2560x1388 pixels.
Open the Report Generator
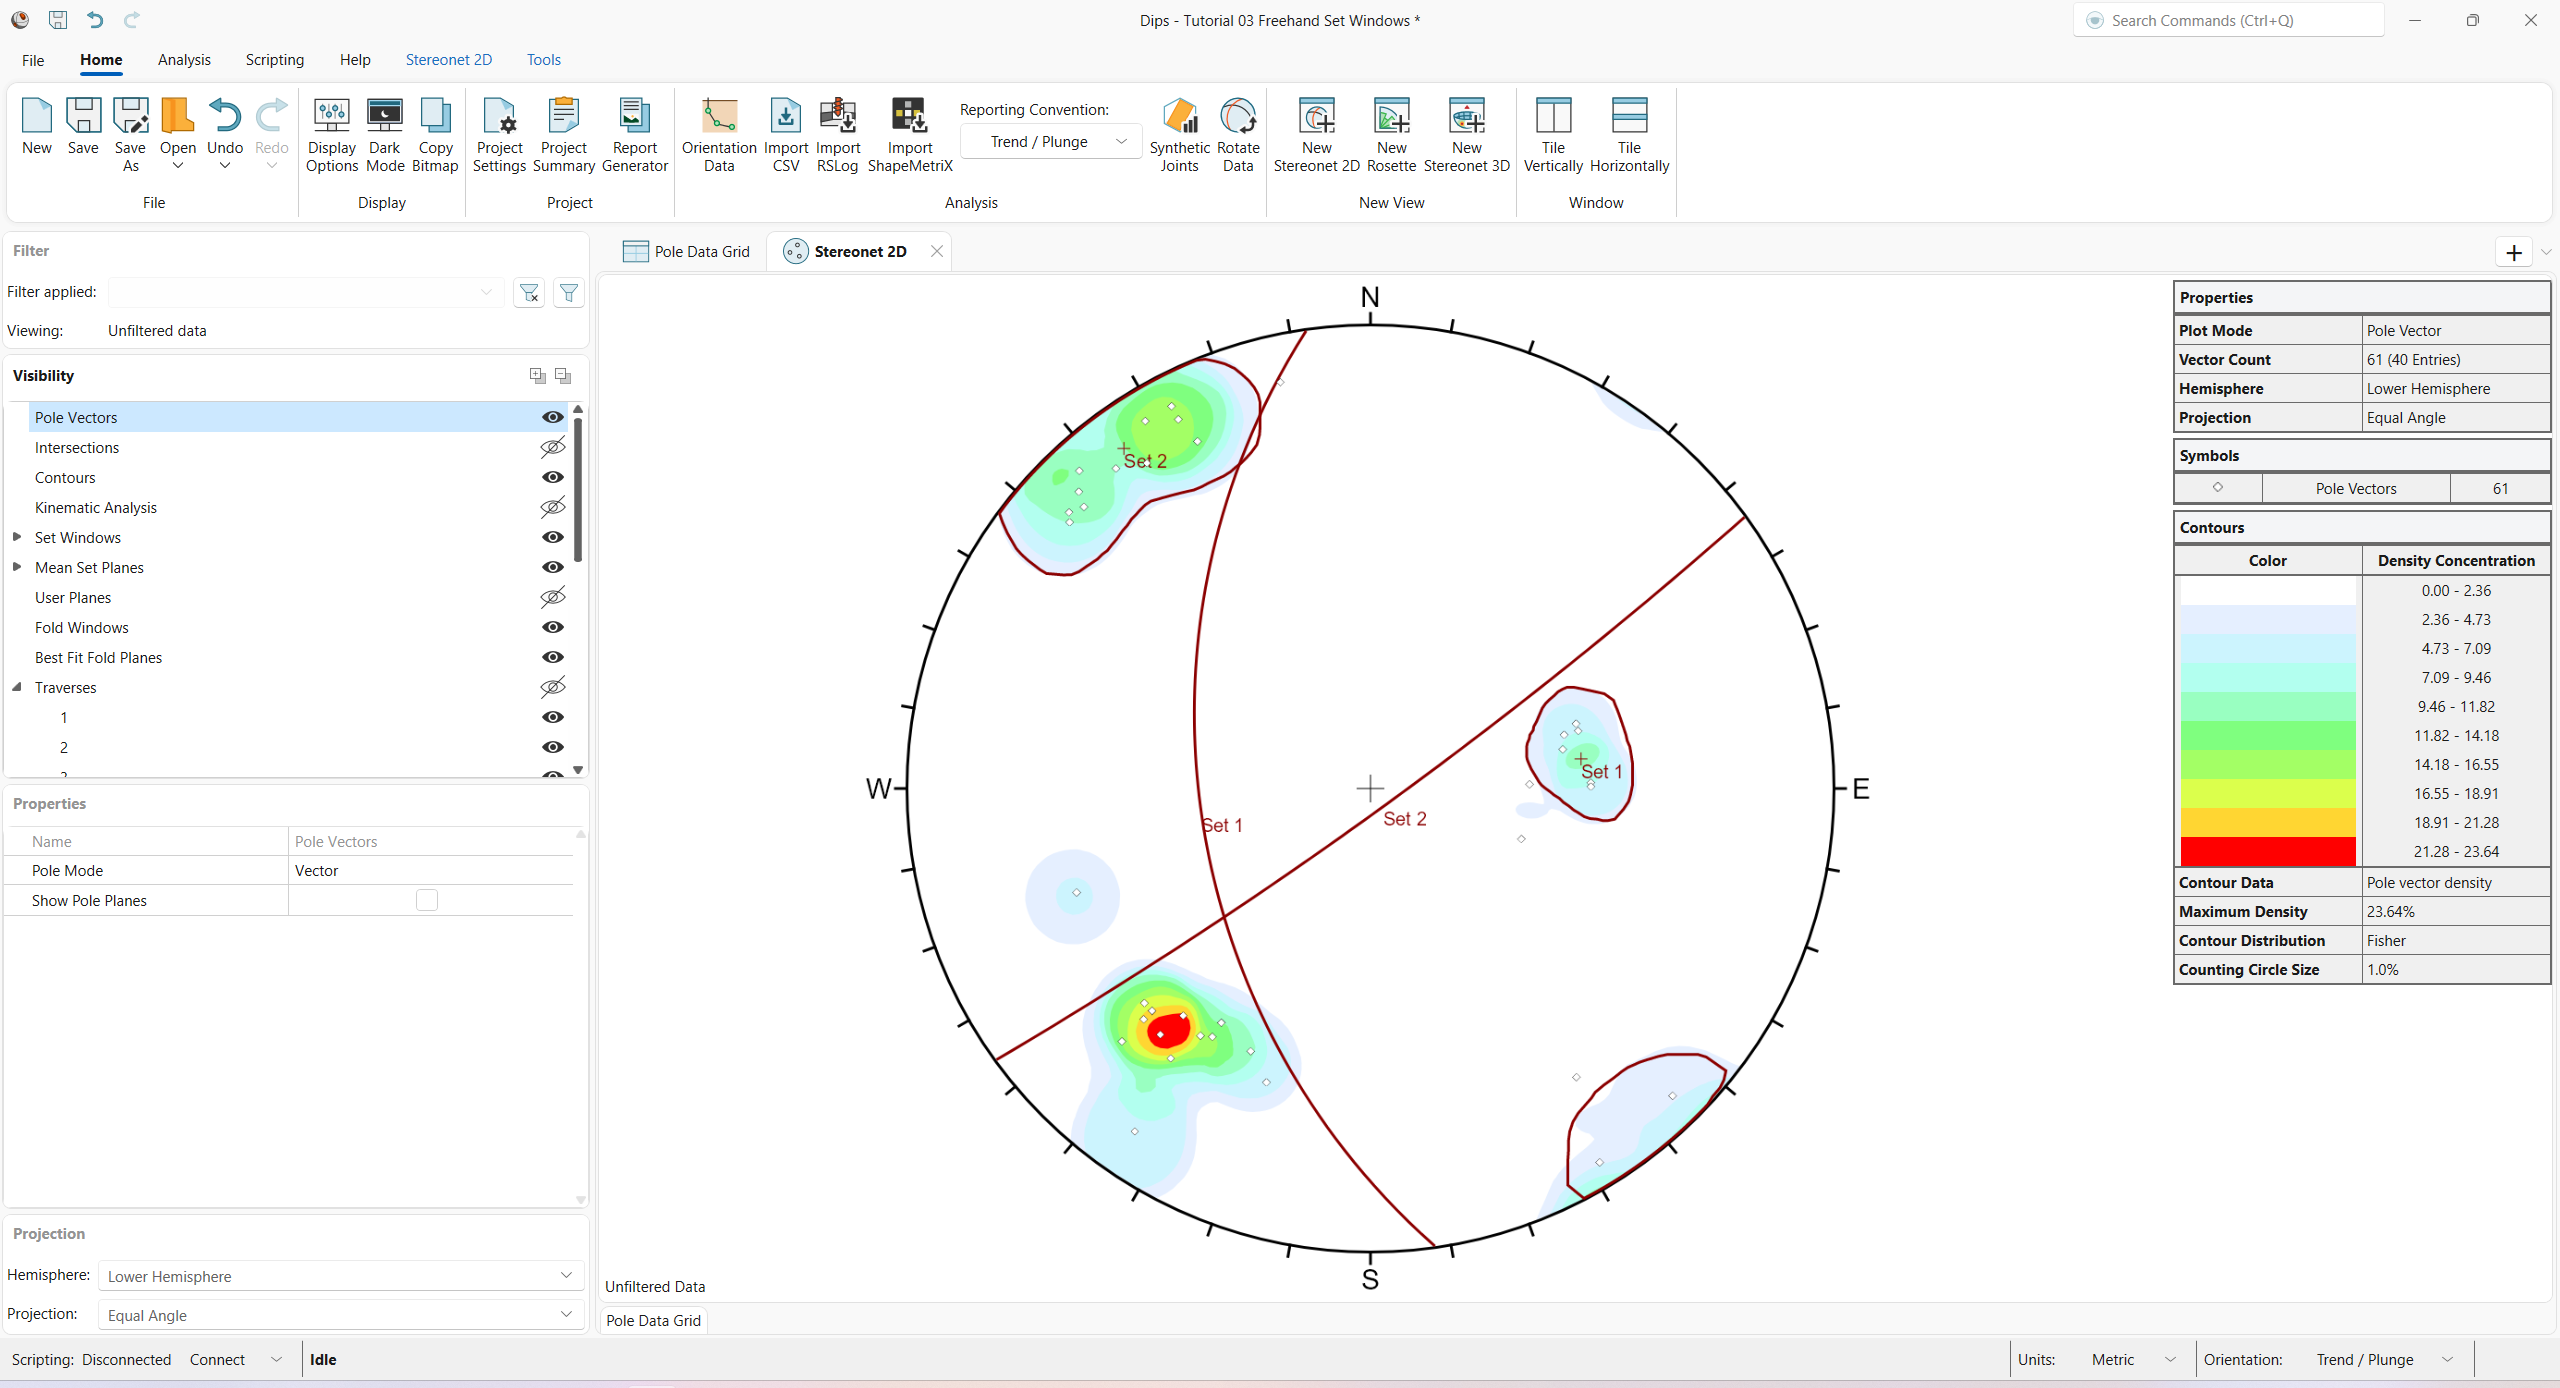[x=634, y=133]
